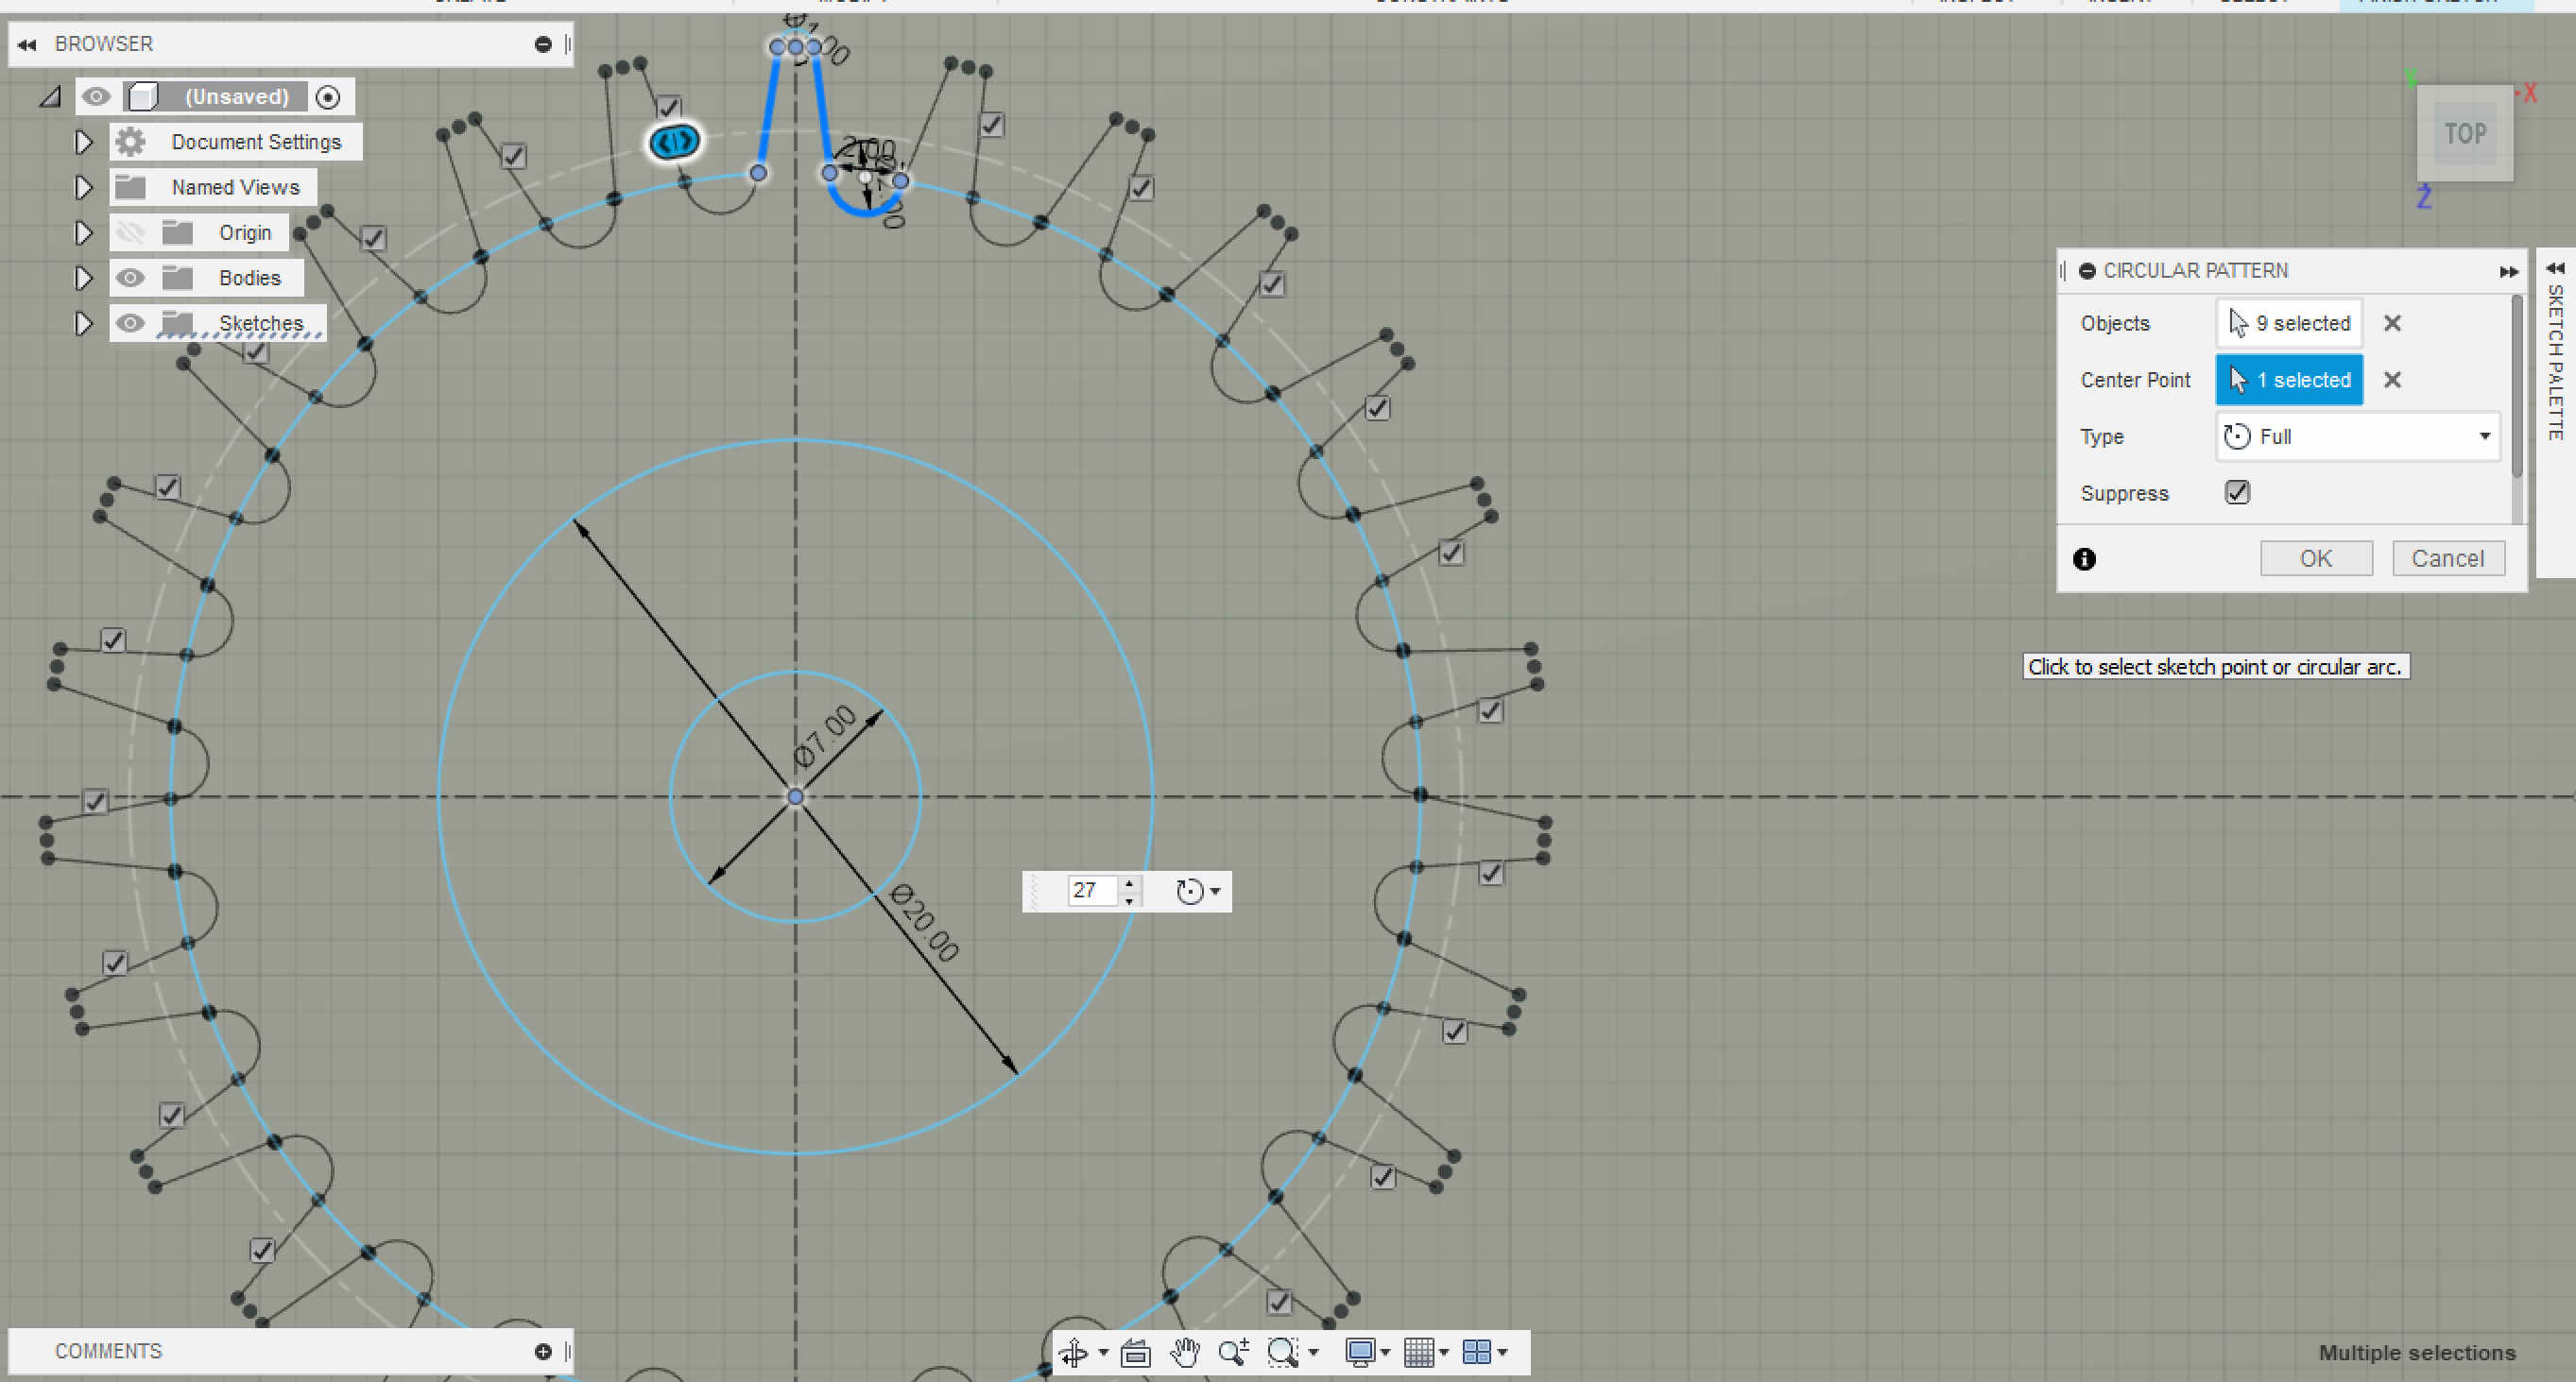Click the quantity field showing 27

[1090, 890]
